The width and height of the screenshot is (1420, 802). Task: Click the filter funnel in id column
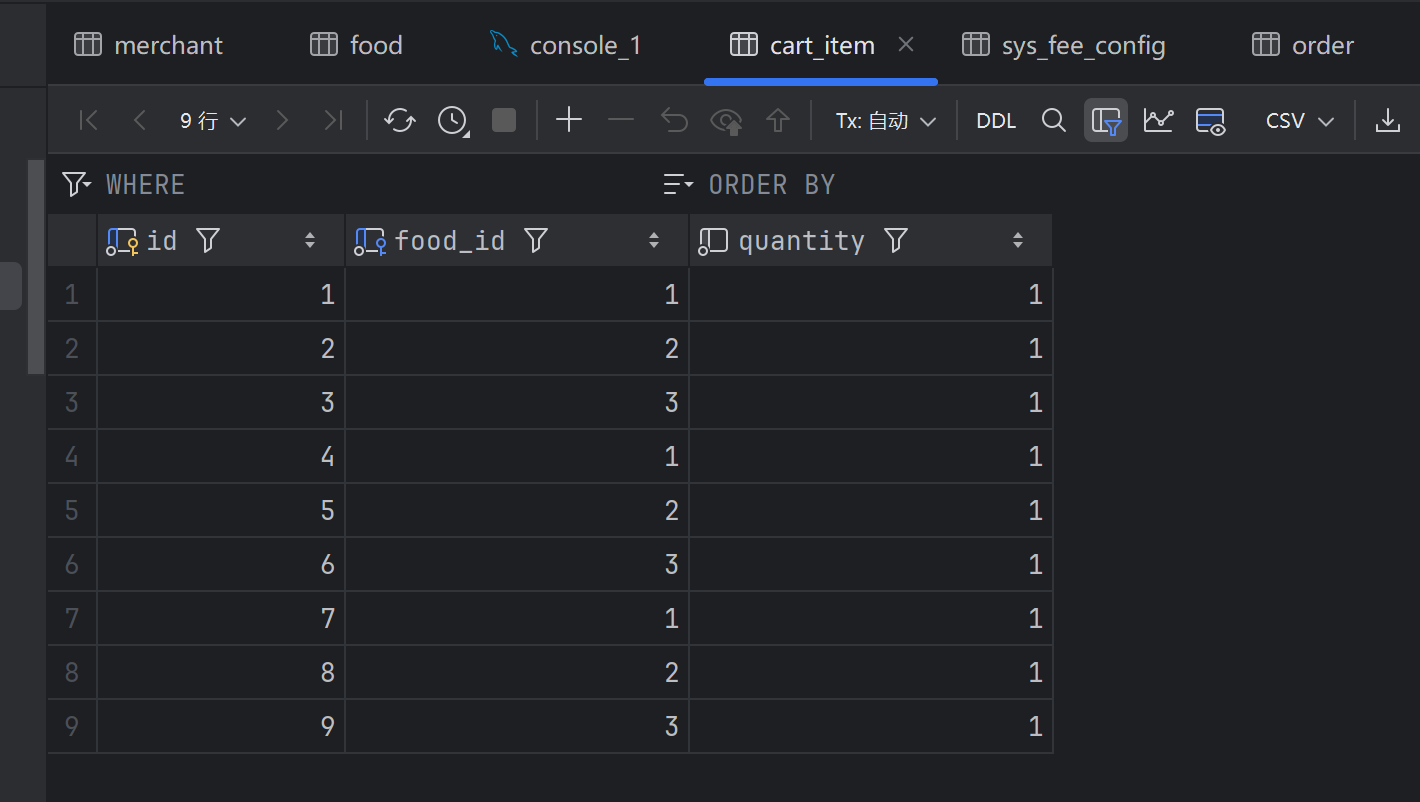tap(208, 240)
